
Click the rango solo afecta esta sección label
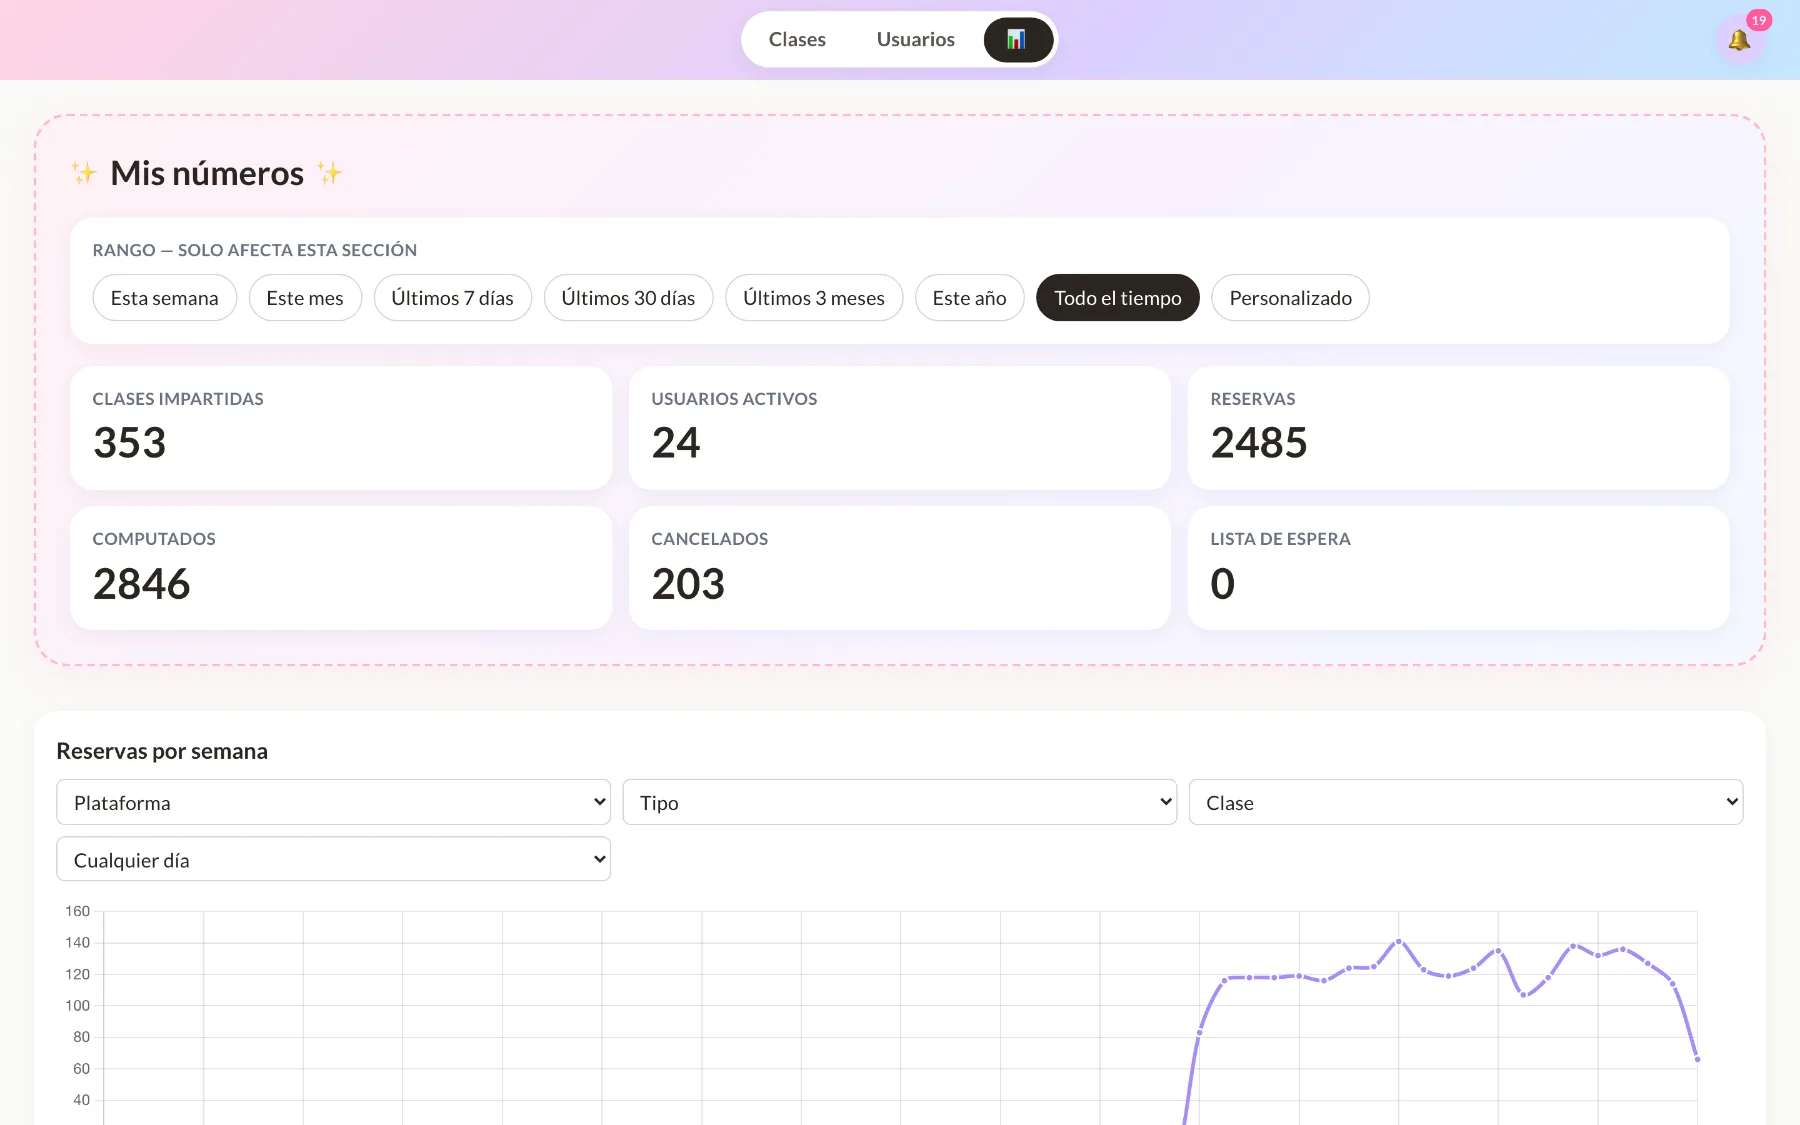pyautogui.click(x=255, y=250)
